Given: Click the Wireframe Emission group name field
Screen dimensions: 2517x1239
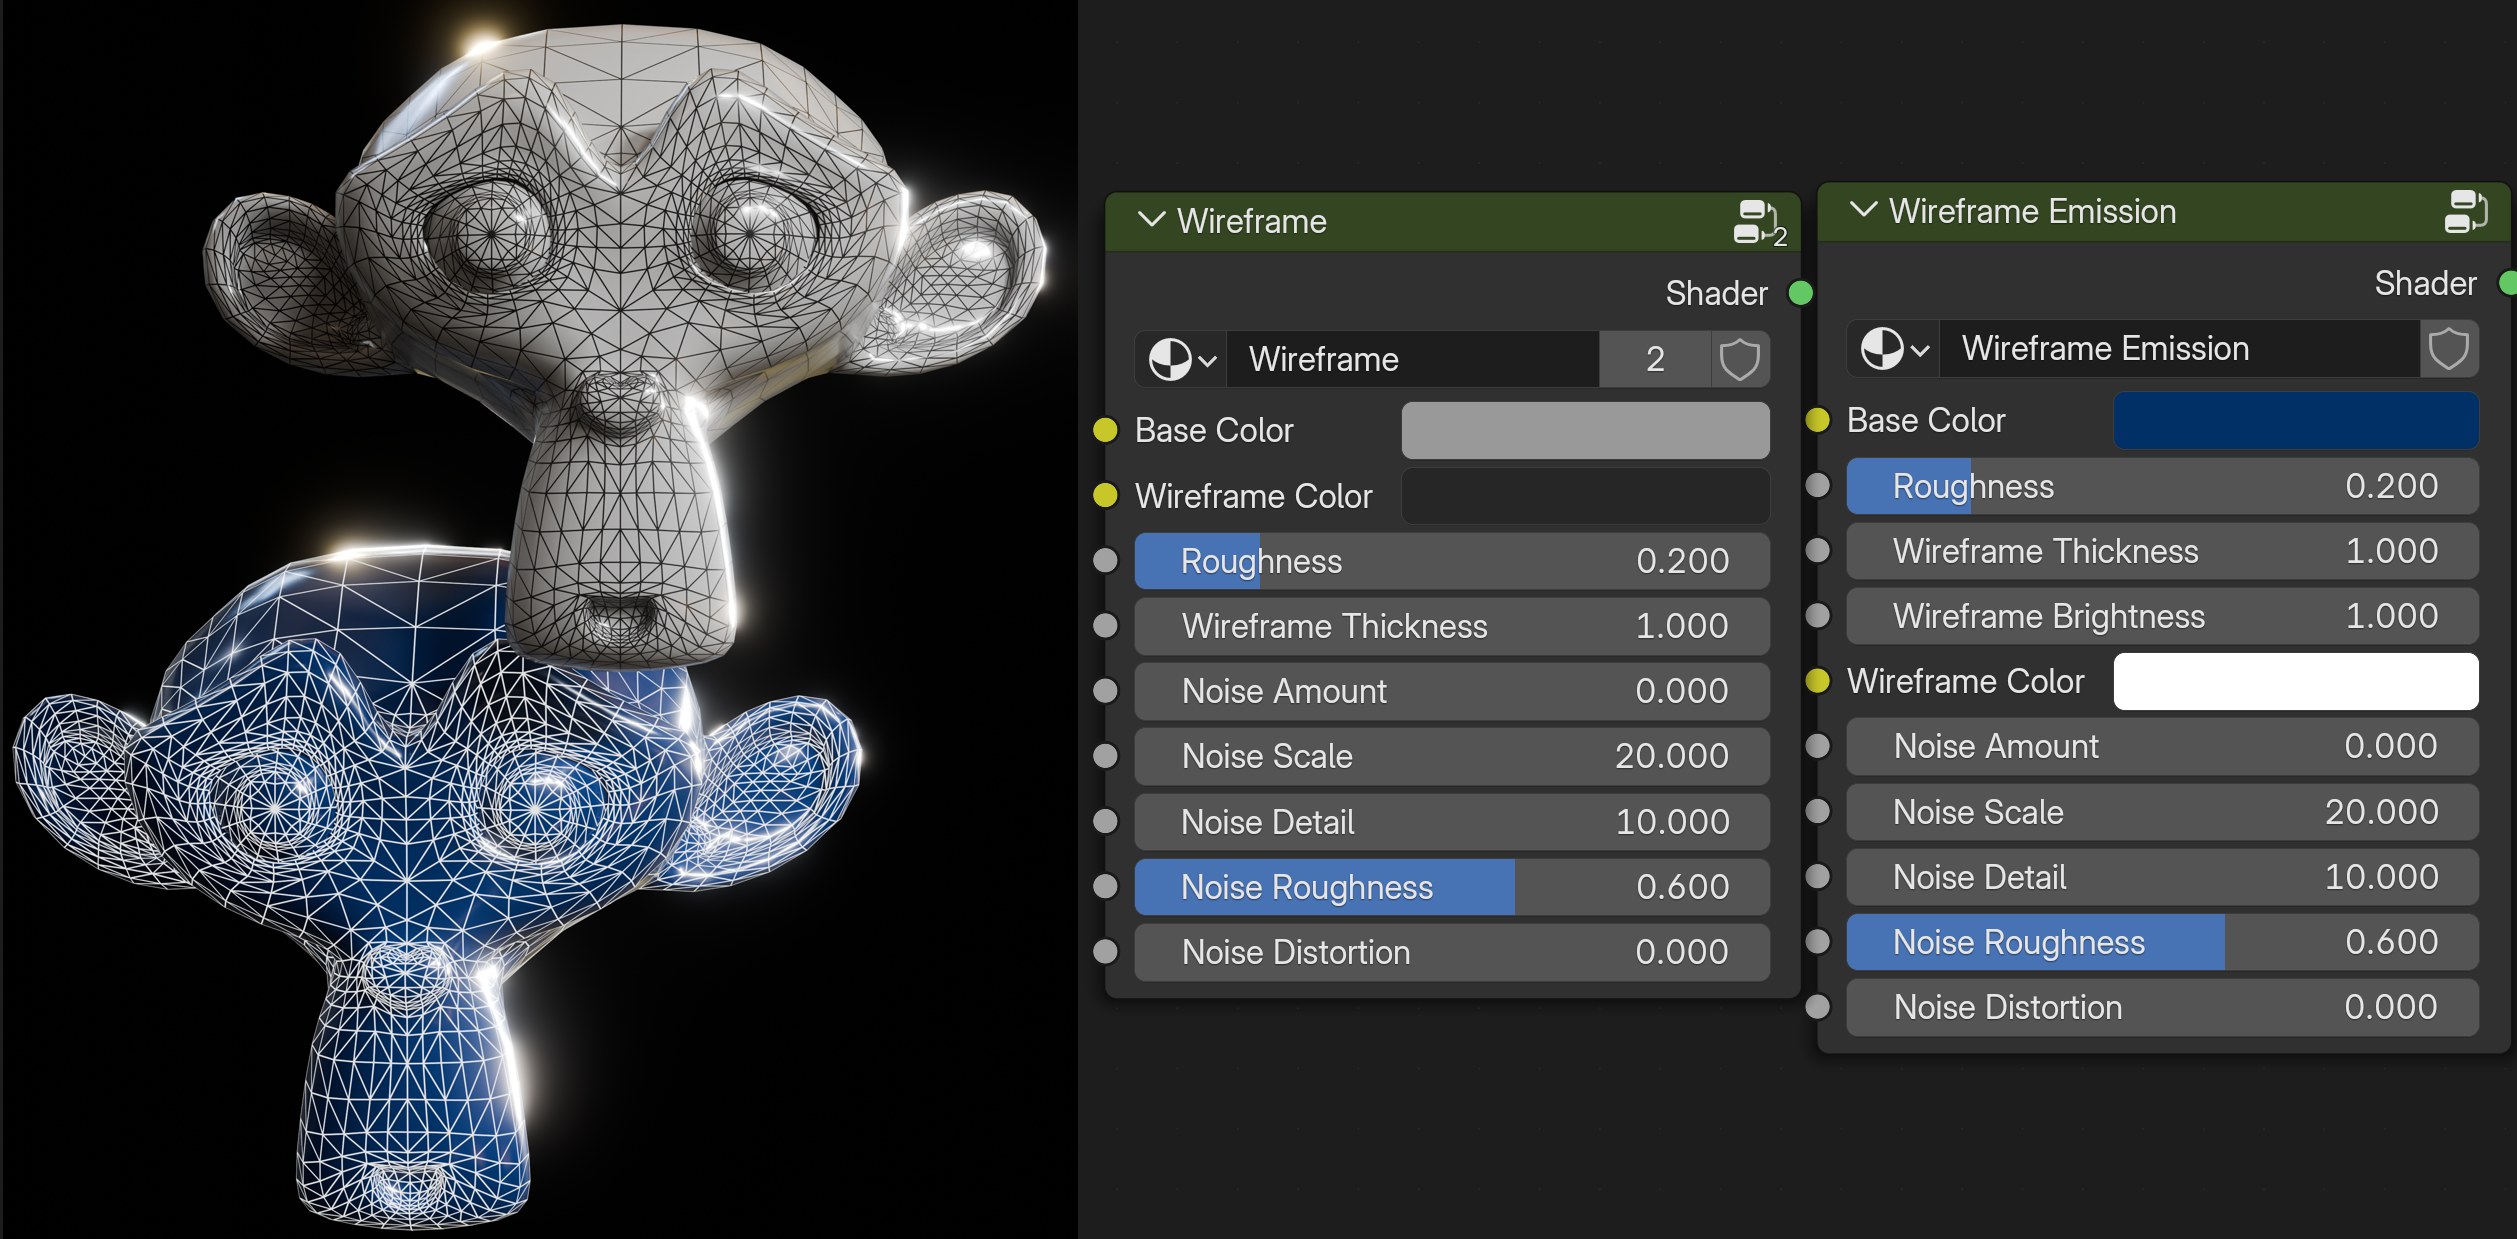Looking at the screenshot, I should 2178,349.
